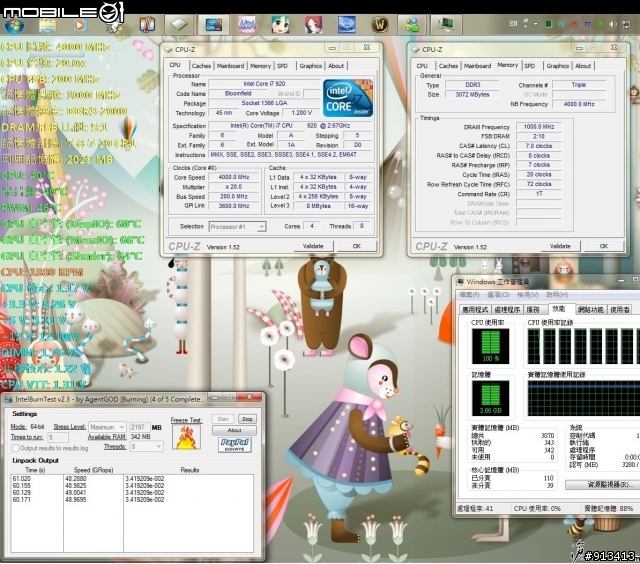
Task: Open 檢視(V) menu in Task Manager
Action: (528, 295)
